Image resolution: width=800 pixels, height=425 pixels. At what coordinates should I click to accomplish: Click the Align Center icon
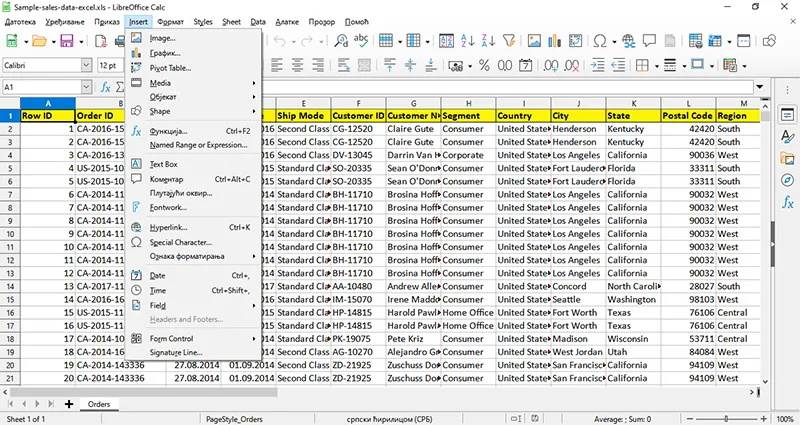tap(297, 65)
